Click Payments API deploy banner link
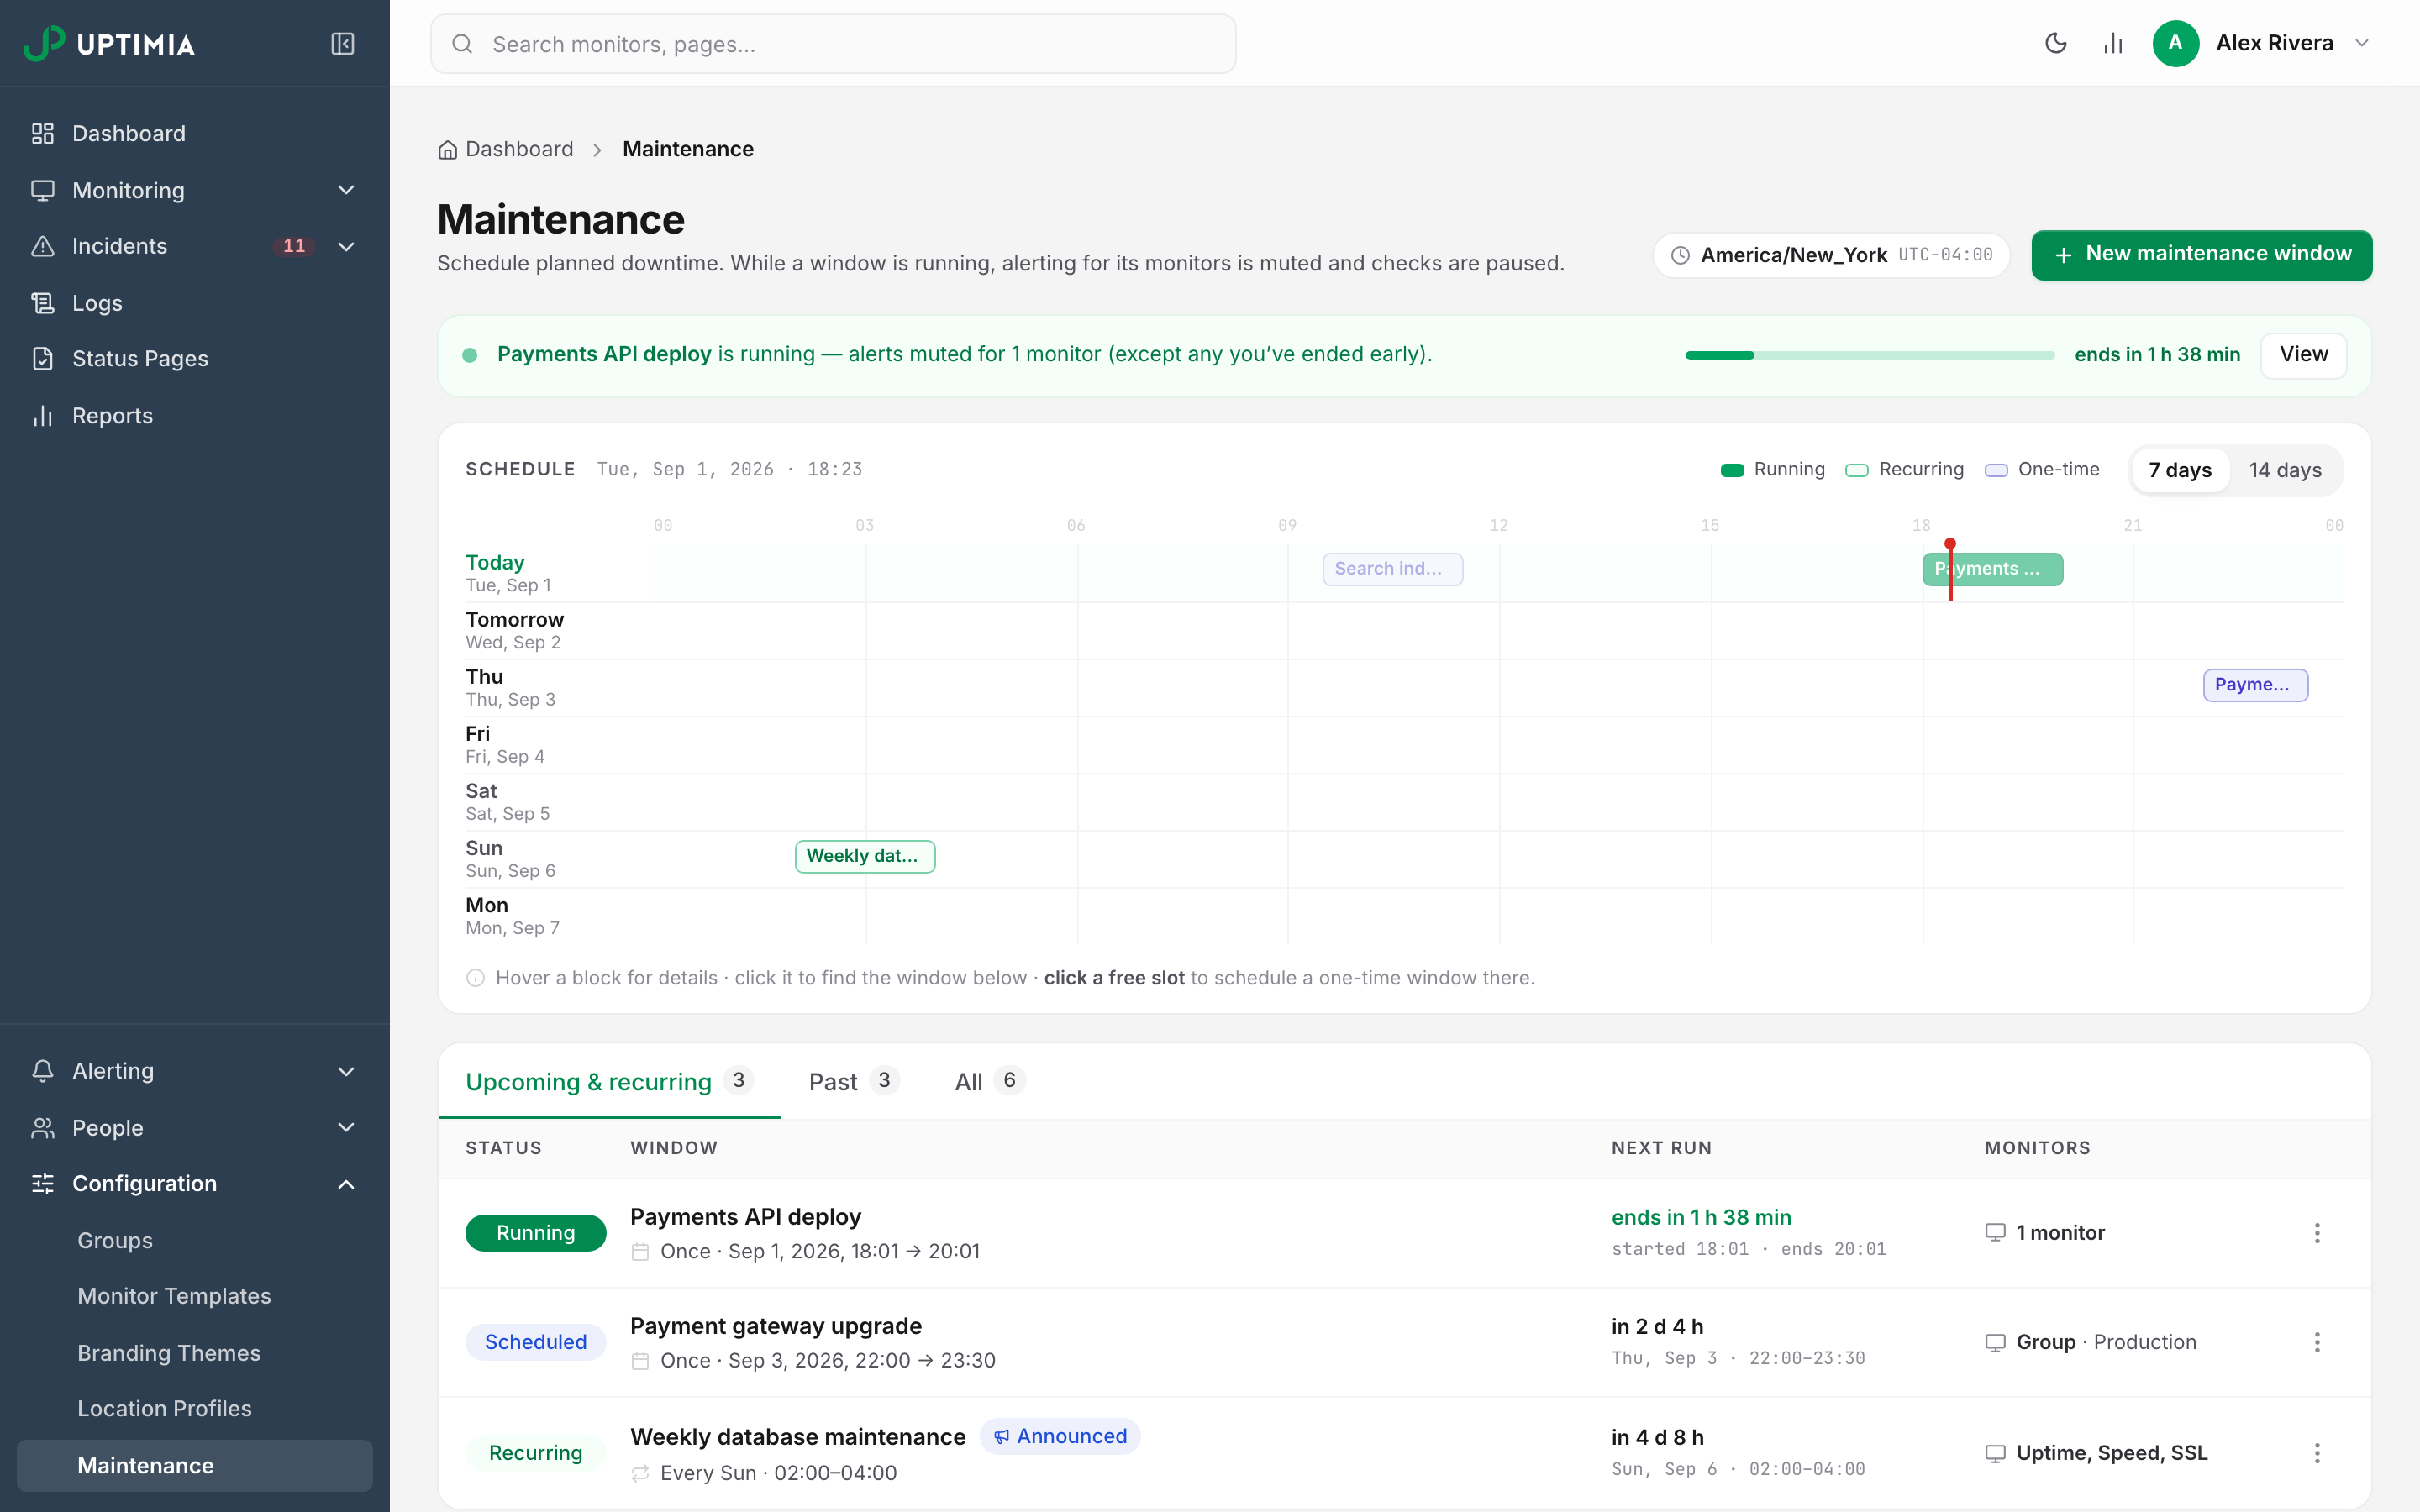This screenshot has height=1512, width=2420. 604,354
